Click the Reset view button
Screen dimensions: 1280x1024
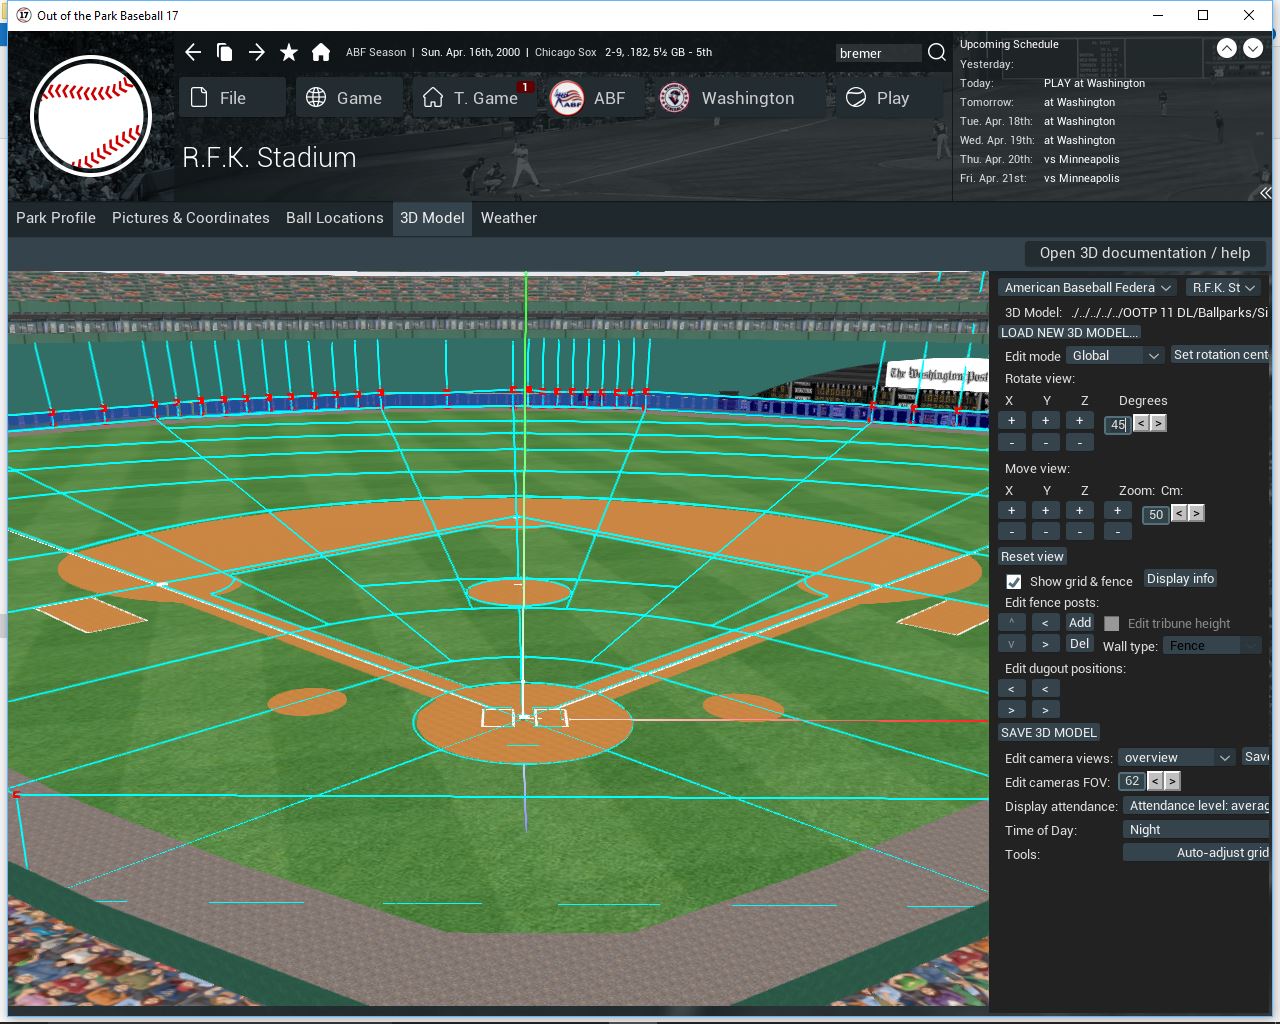coord(1032,557)
